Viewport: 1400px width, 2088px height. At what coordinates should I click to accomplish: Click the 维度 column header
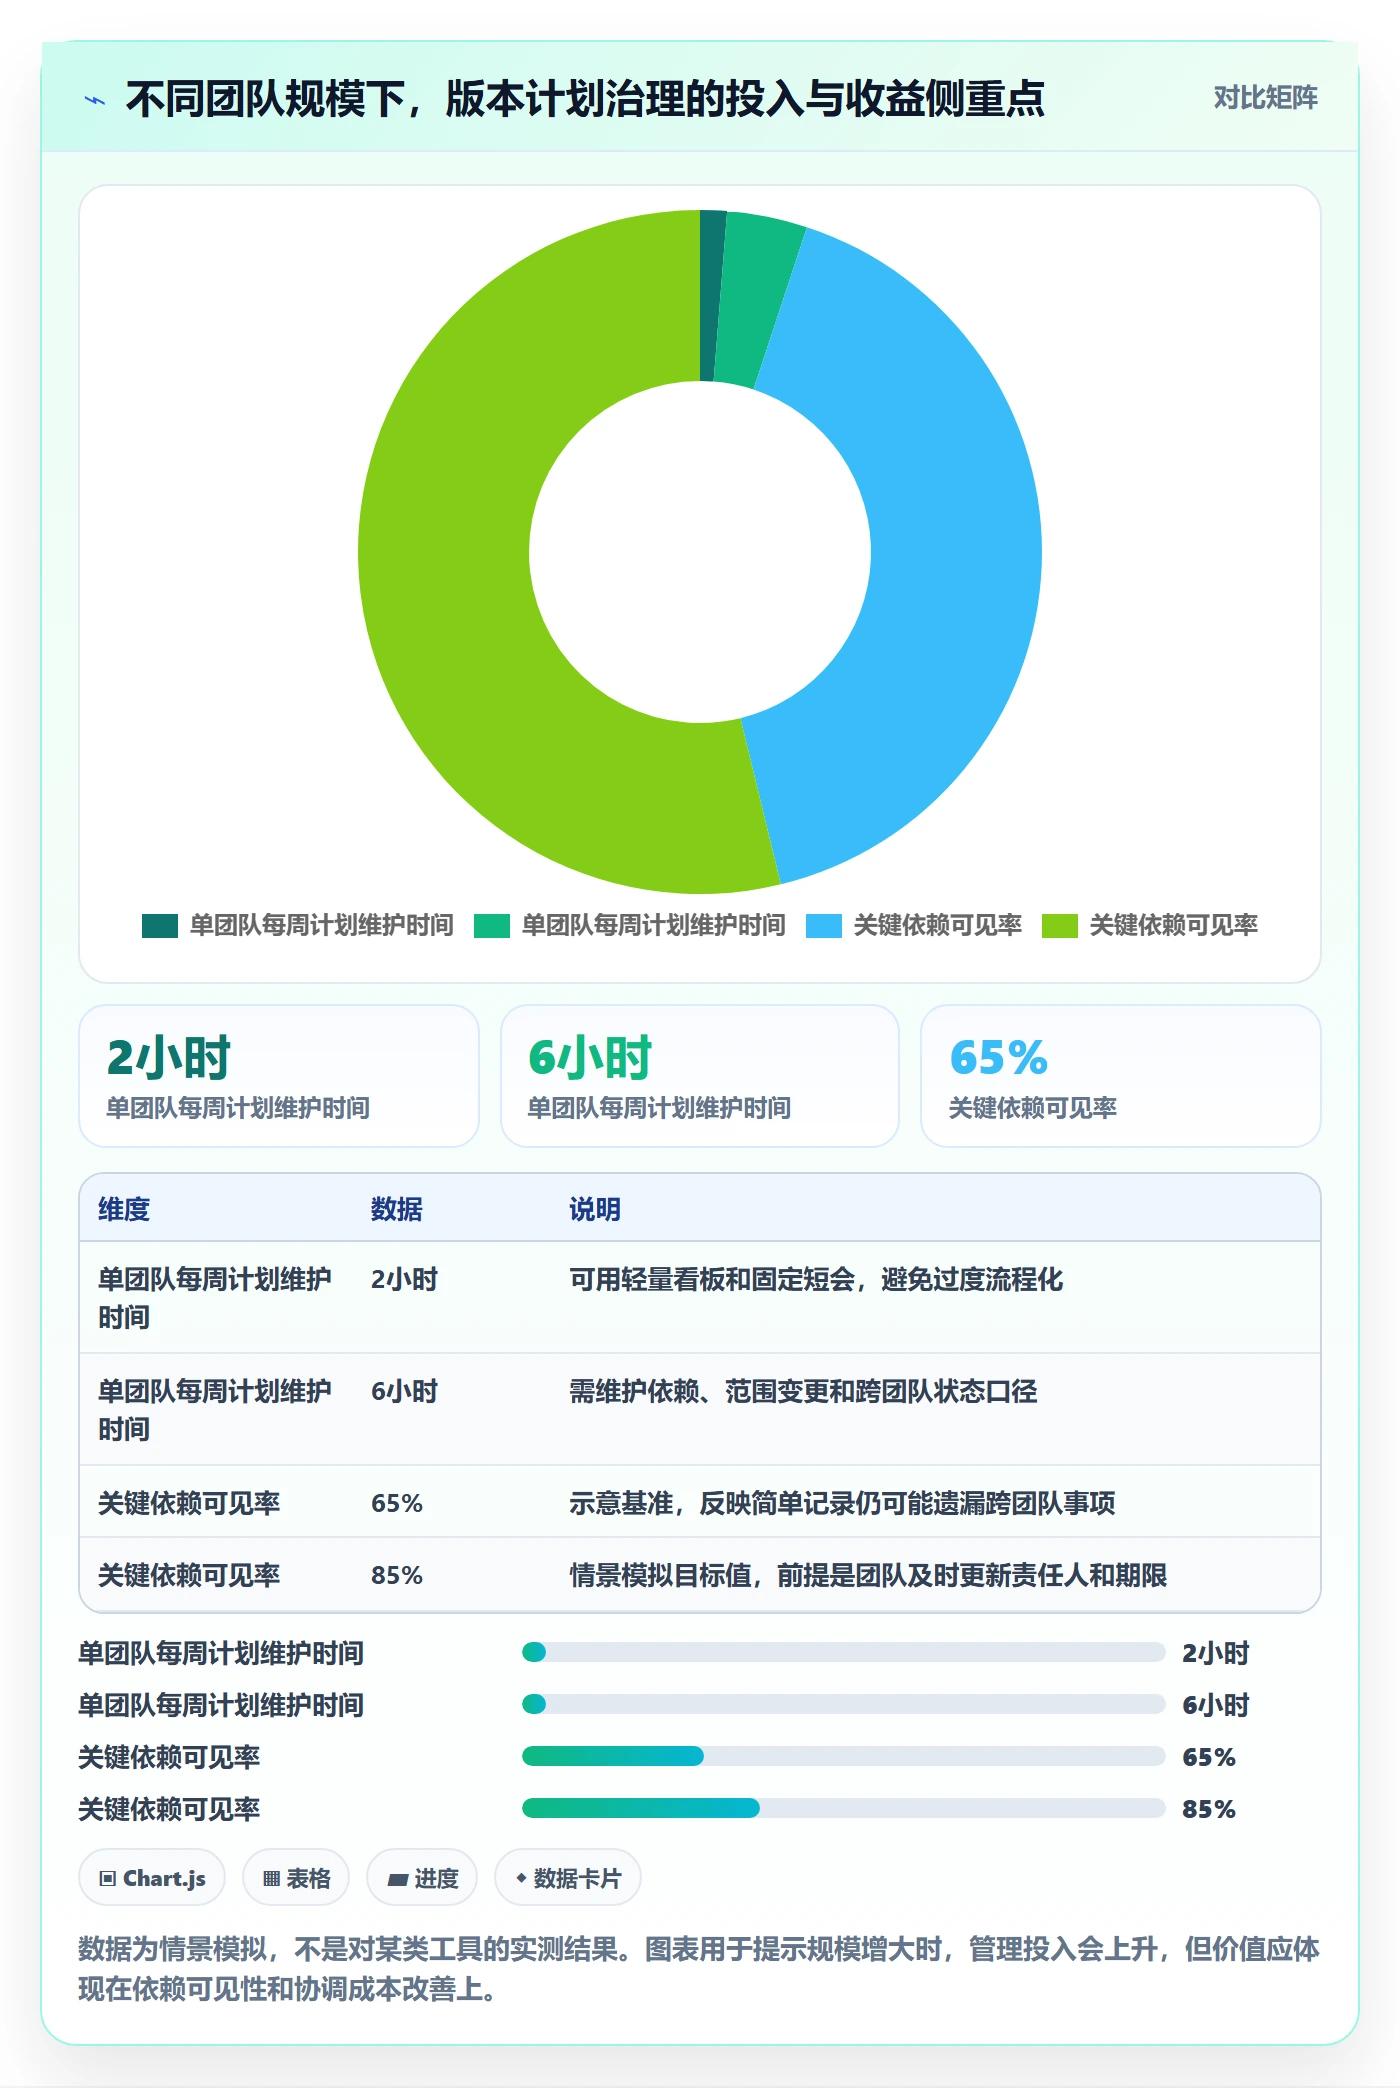(124, 1209)
